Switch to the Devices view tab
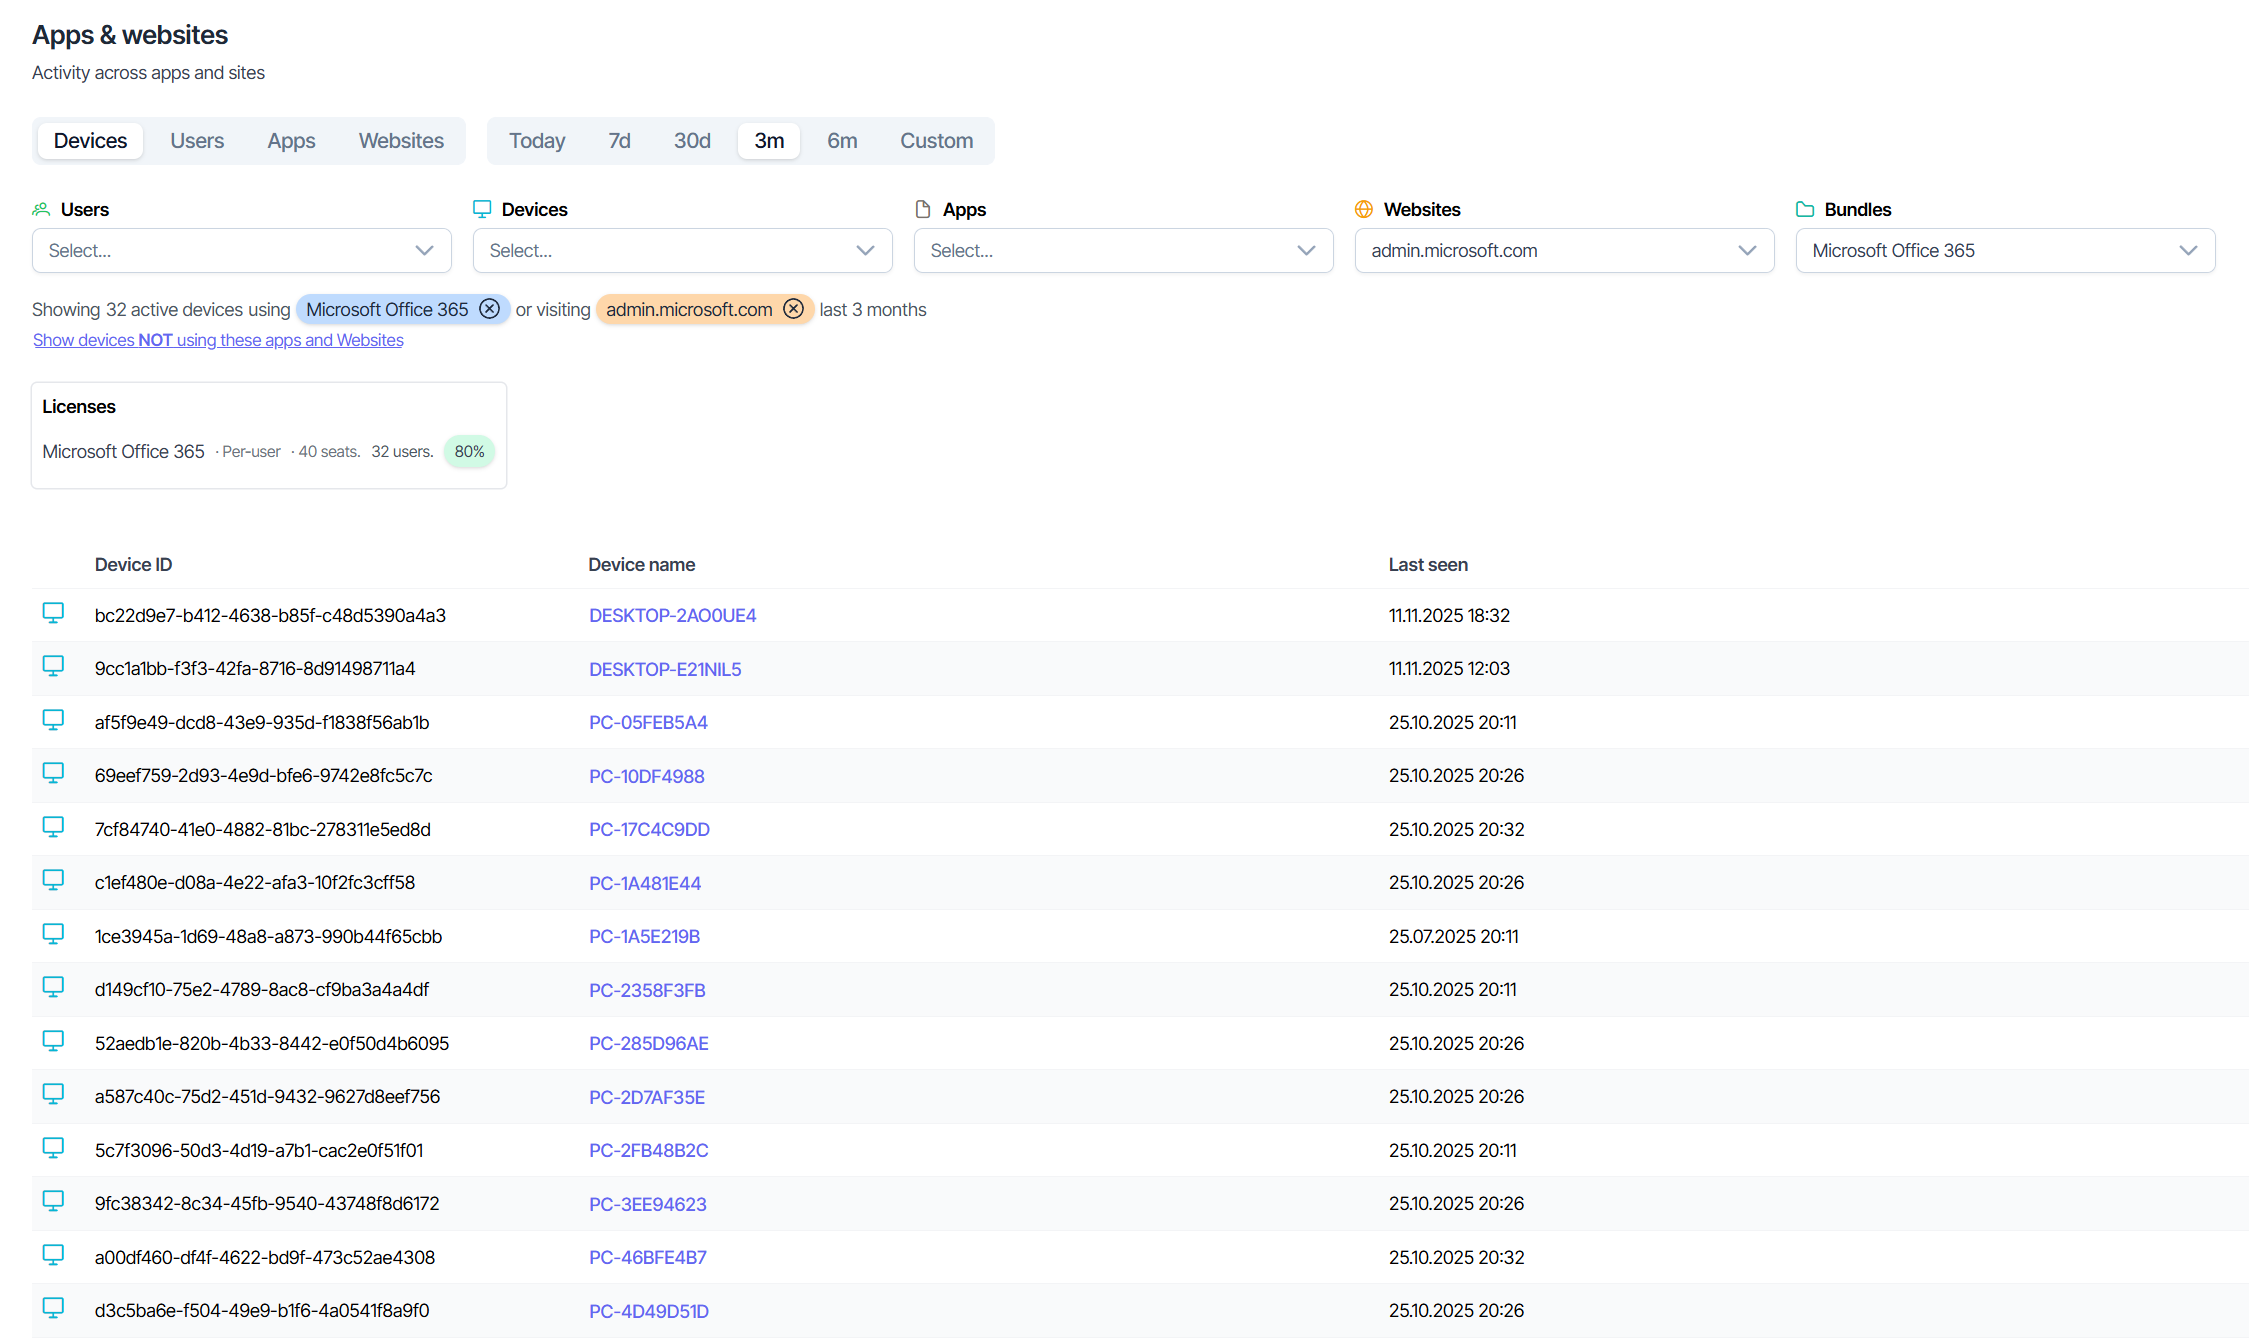The width and height of the screenshot is (2249, 1338). pos(90,141)
